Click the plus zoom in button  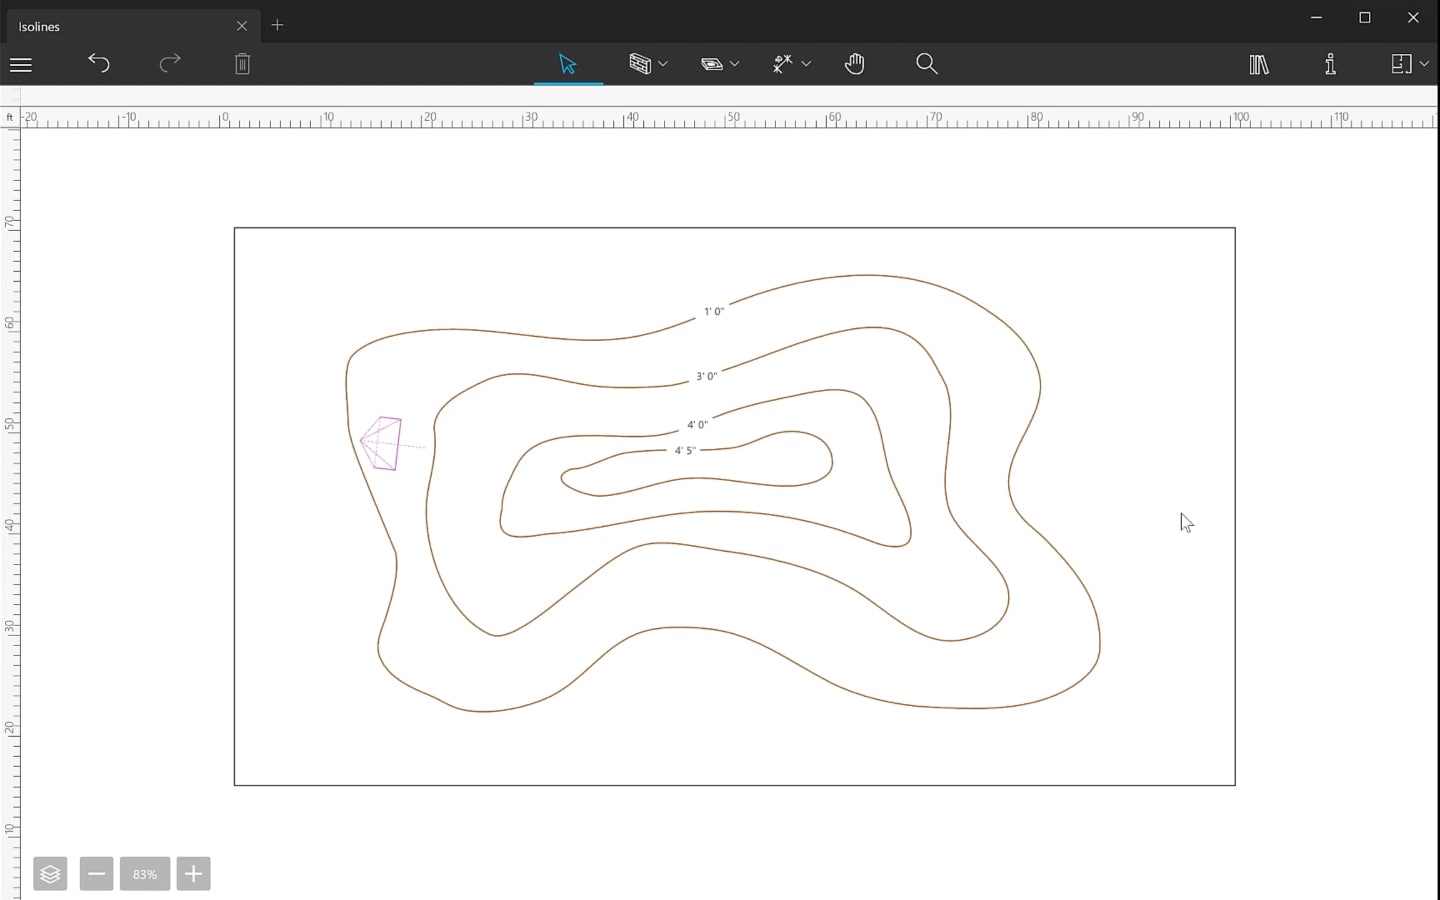pos(193,874)
